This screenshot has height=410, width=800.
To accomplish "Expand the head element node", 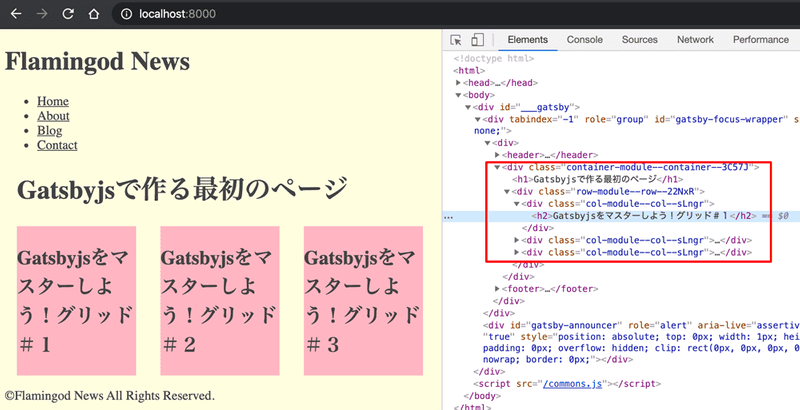I will tap(458, 83).
